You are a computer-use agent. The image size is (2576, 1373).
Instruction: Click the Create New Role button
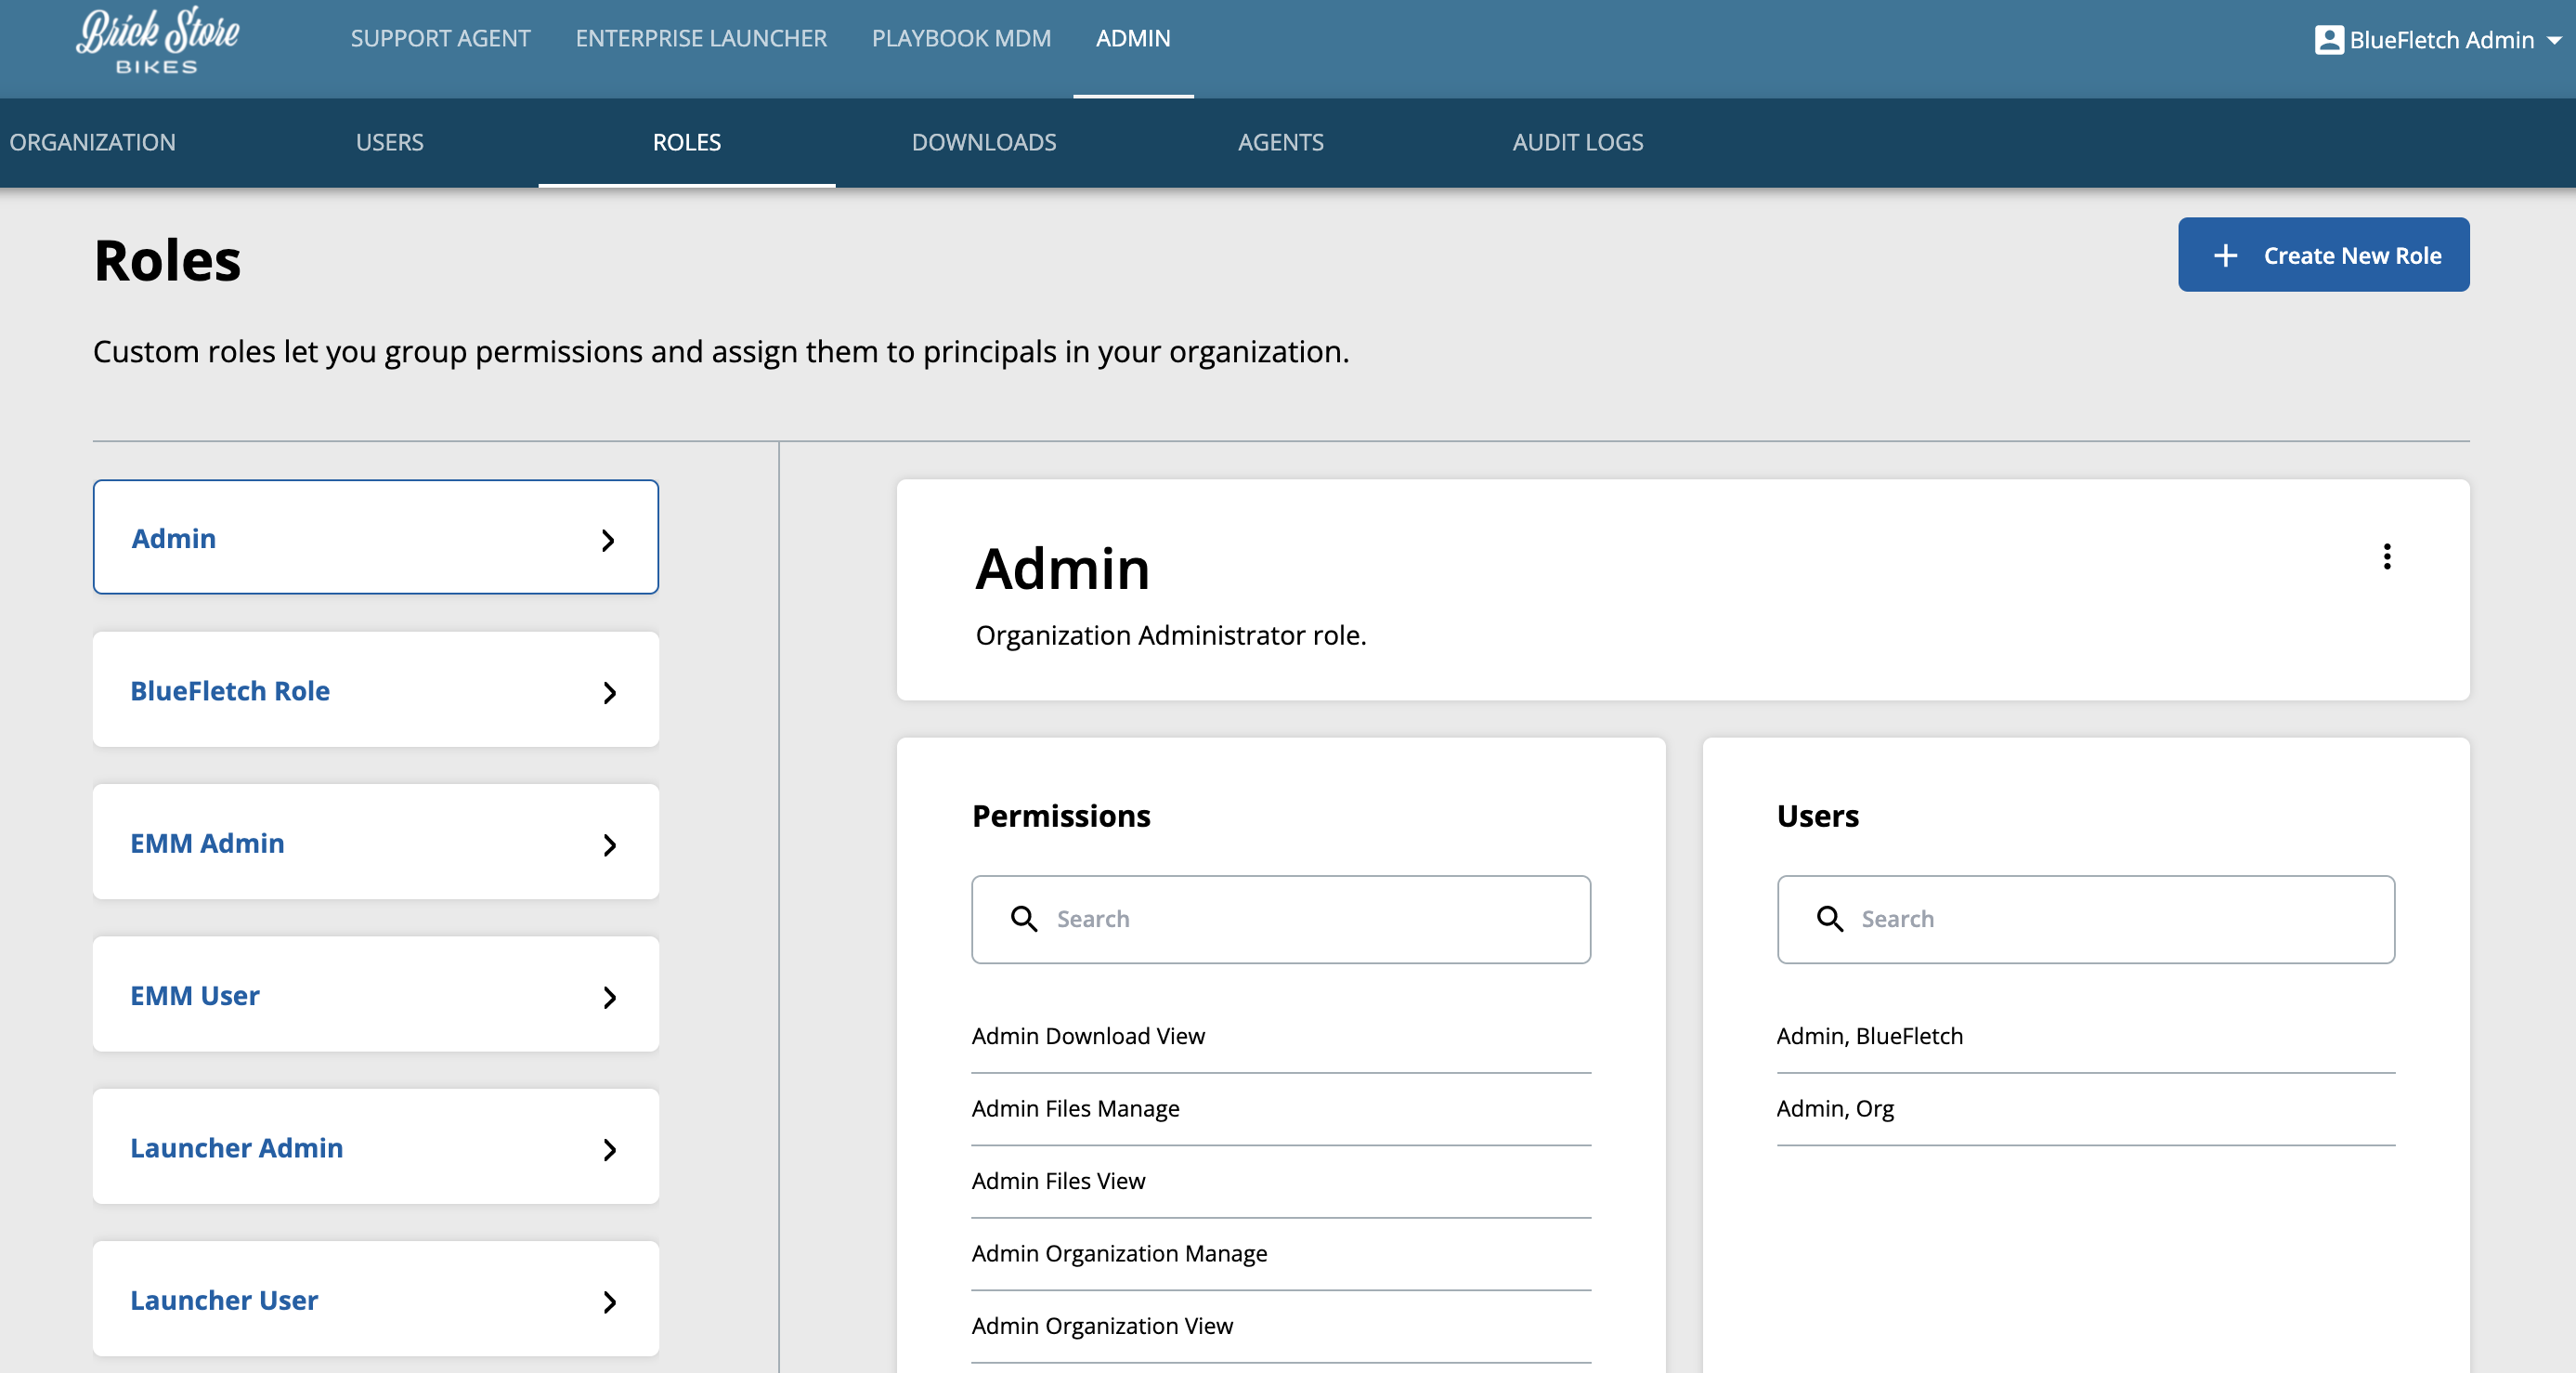click(2323, 255)
